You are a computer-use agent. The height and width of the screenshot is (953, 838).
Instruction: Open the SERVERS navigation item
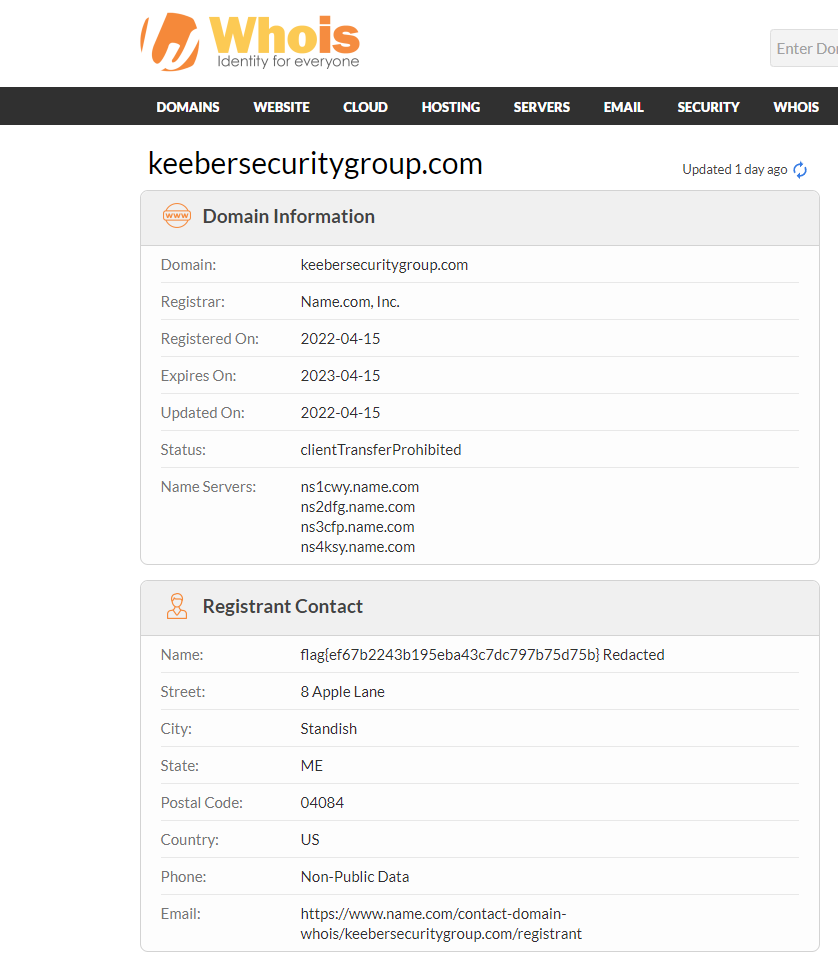pos(541,107)
